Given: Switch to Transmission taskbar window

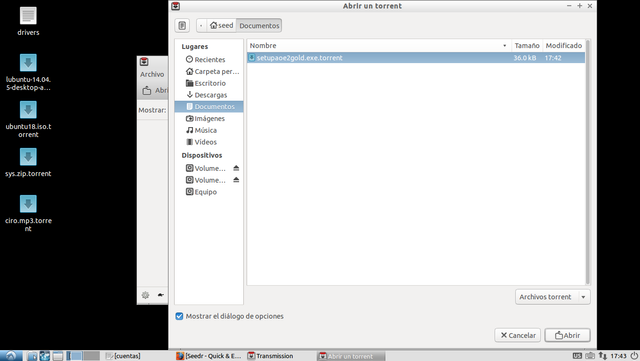Looking at the screenshot, I should tap(281, 356).
